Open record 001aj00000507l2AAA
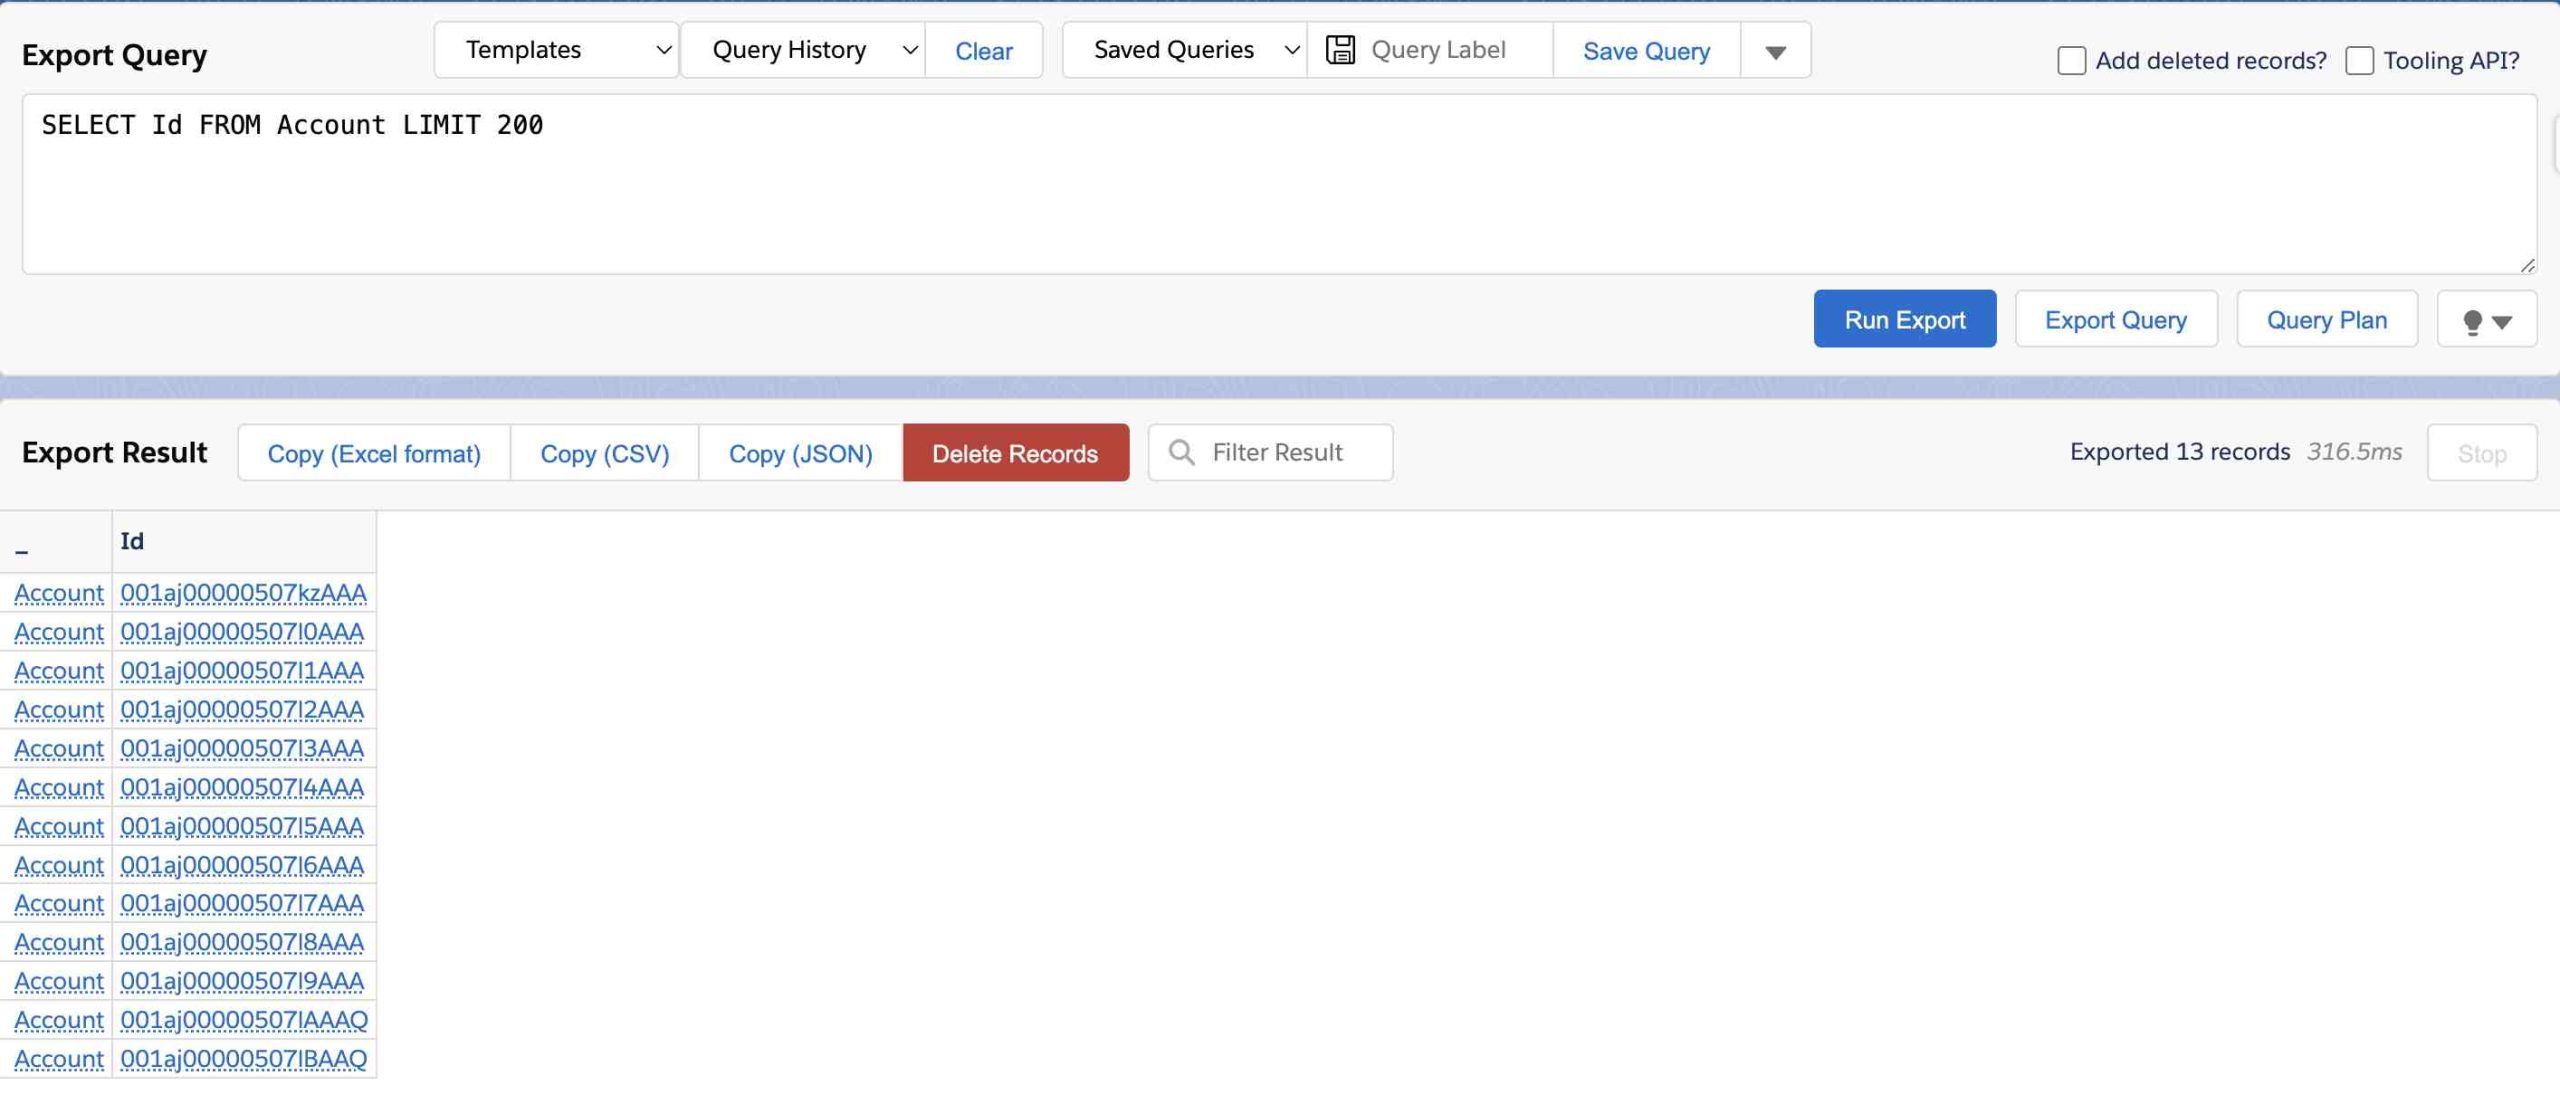 point(242,710)
